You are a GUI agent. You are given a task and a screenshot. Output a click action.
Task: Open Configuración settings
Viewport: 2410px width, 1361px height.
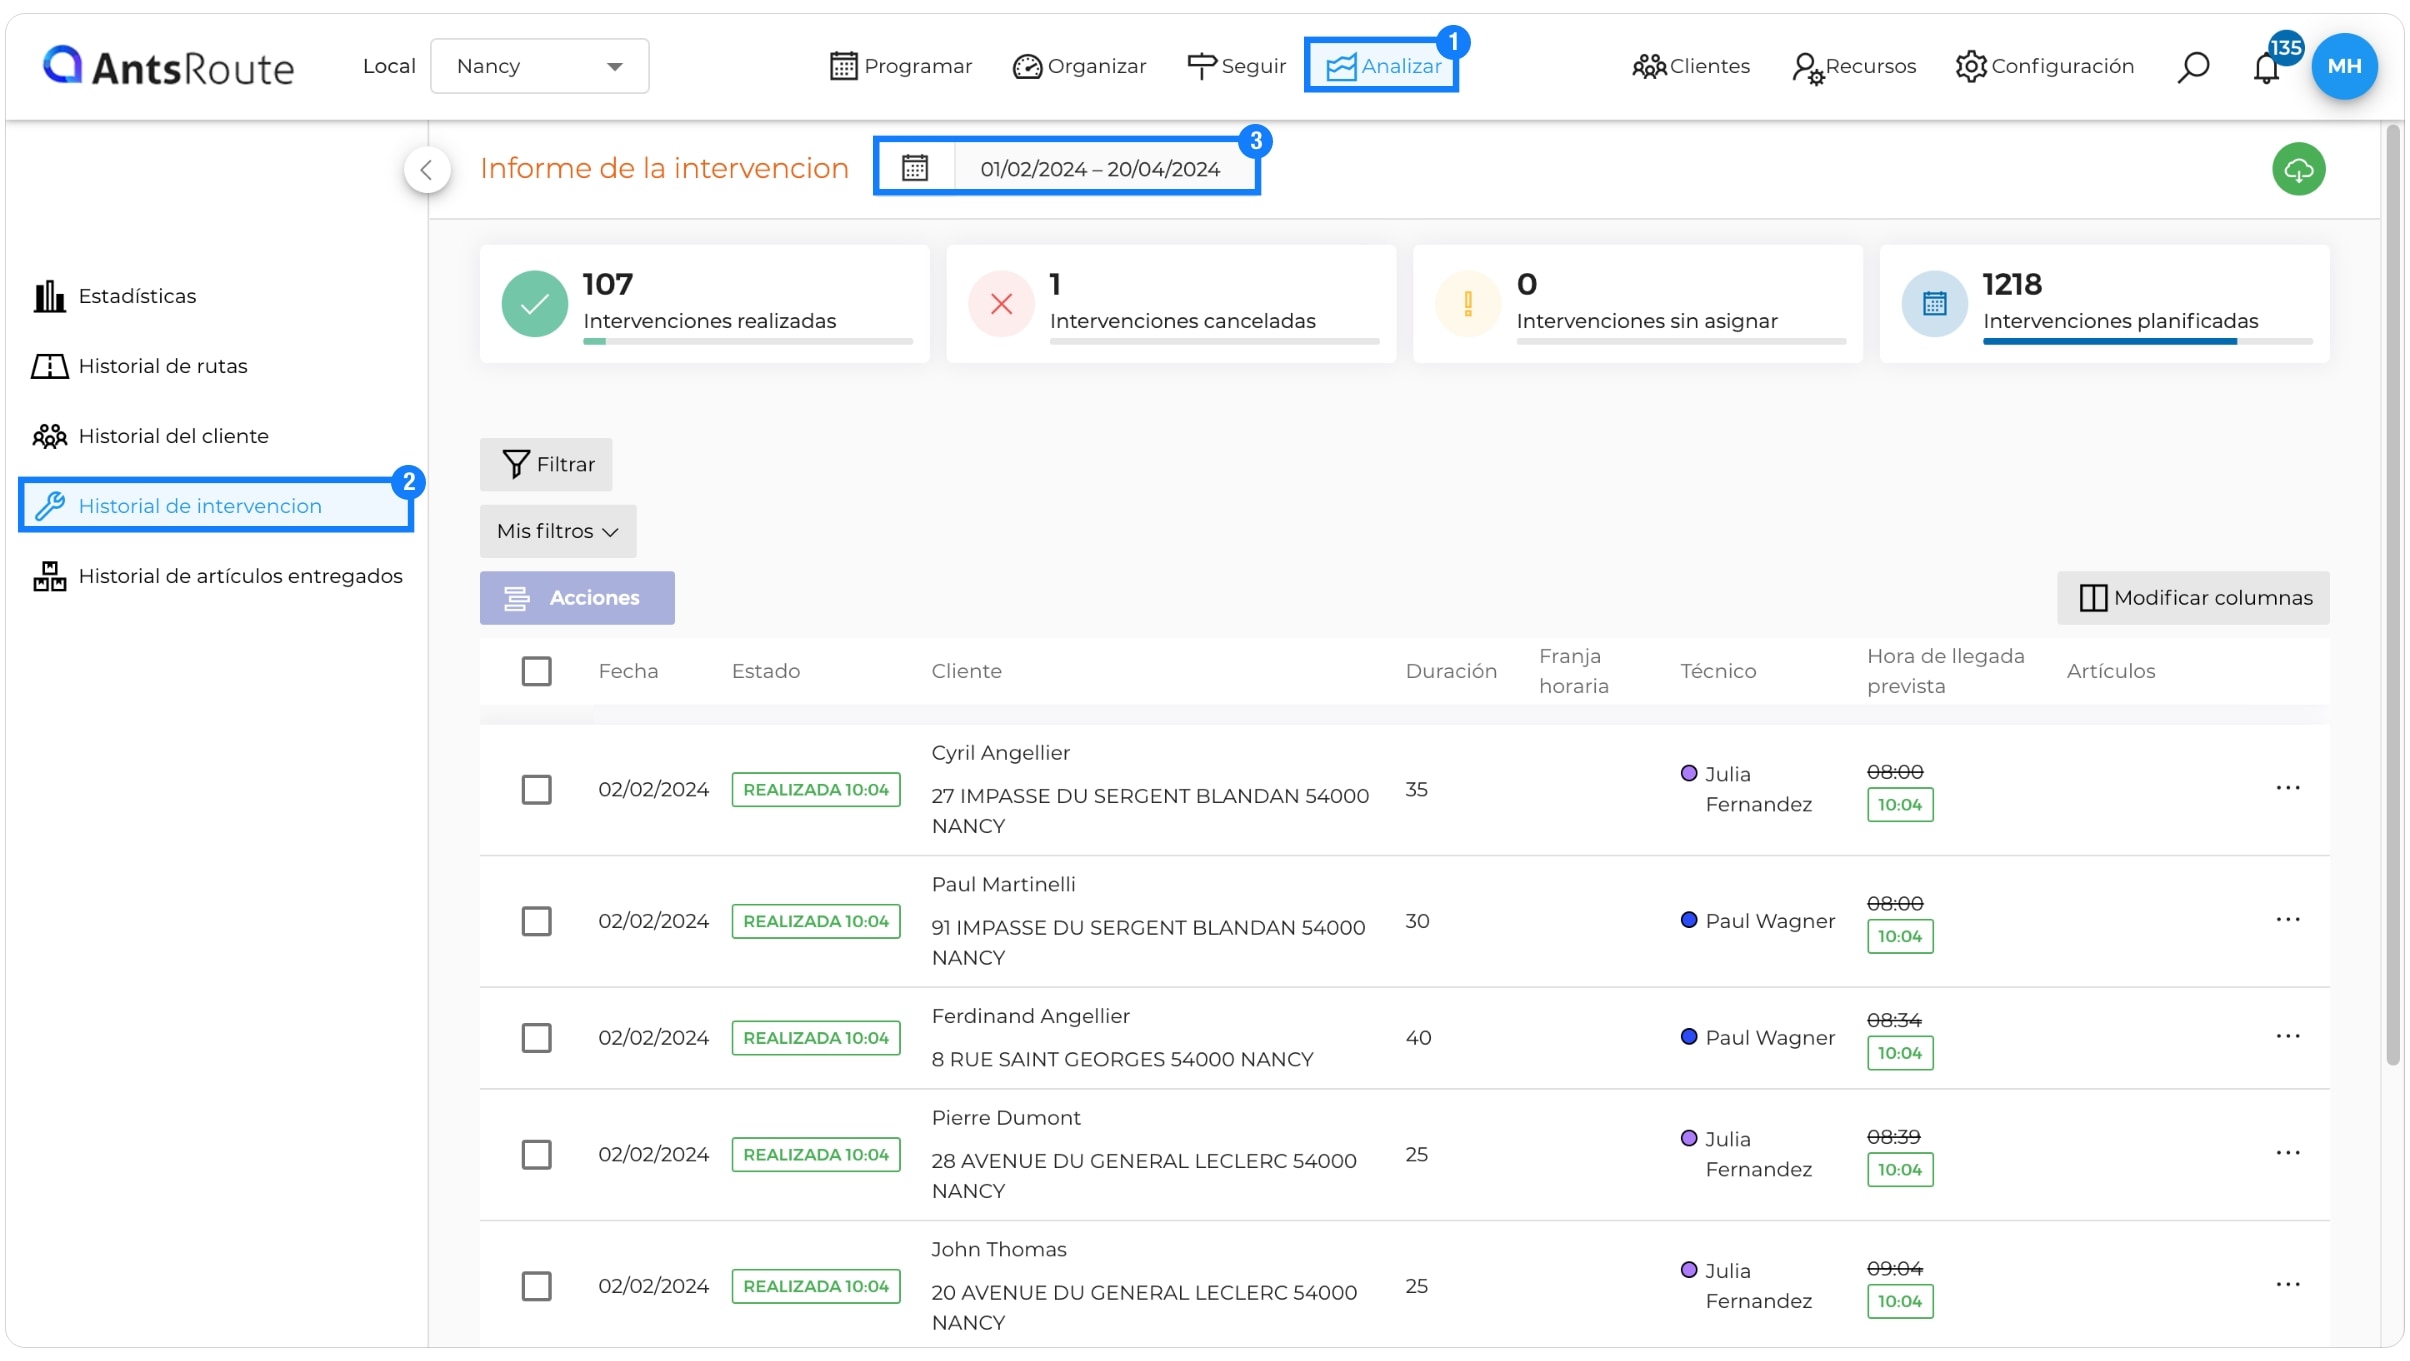point(2045,66)
